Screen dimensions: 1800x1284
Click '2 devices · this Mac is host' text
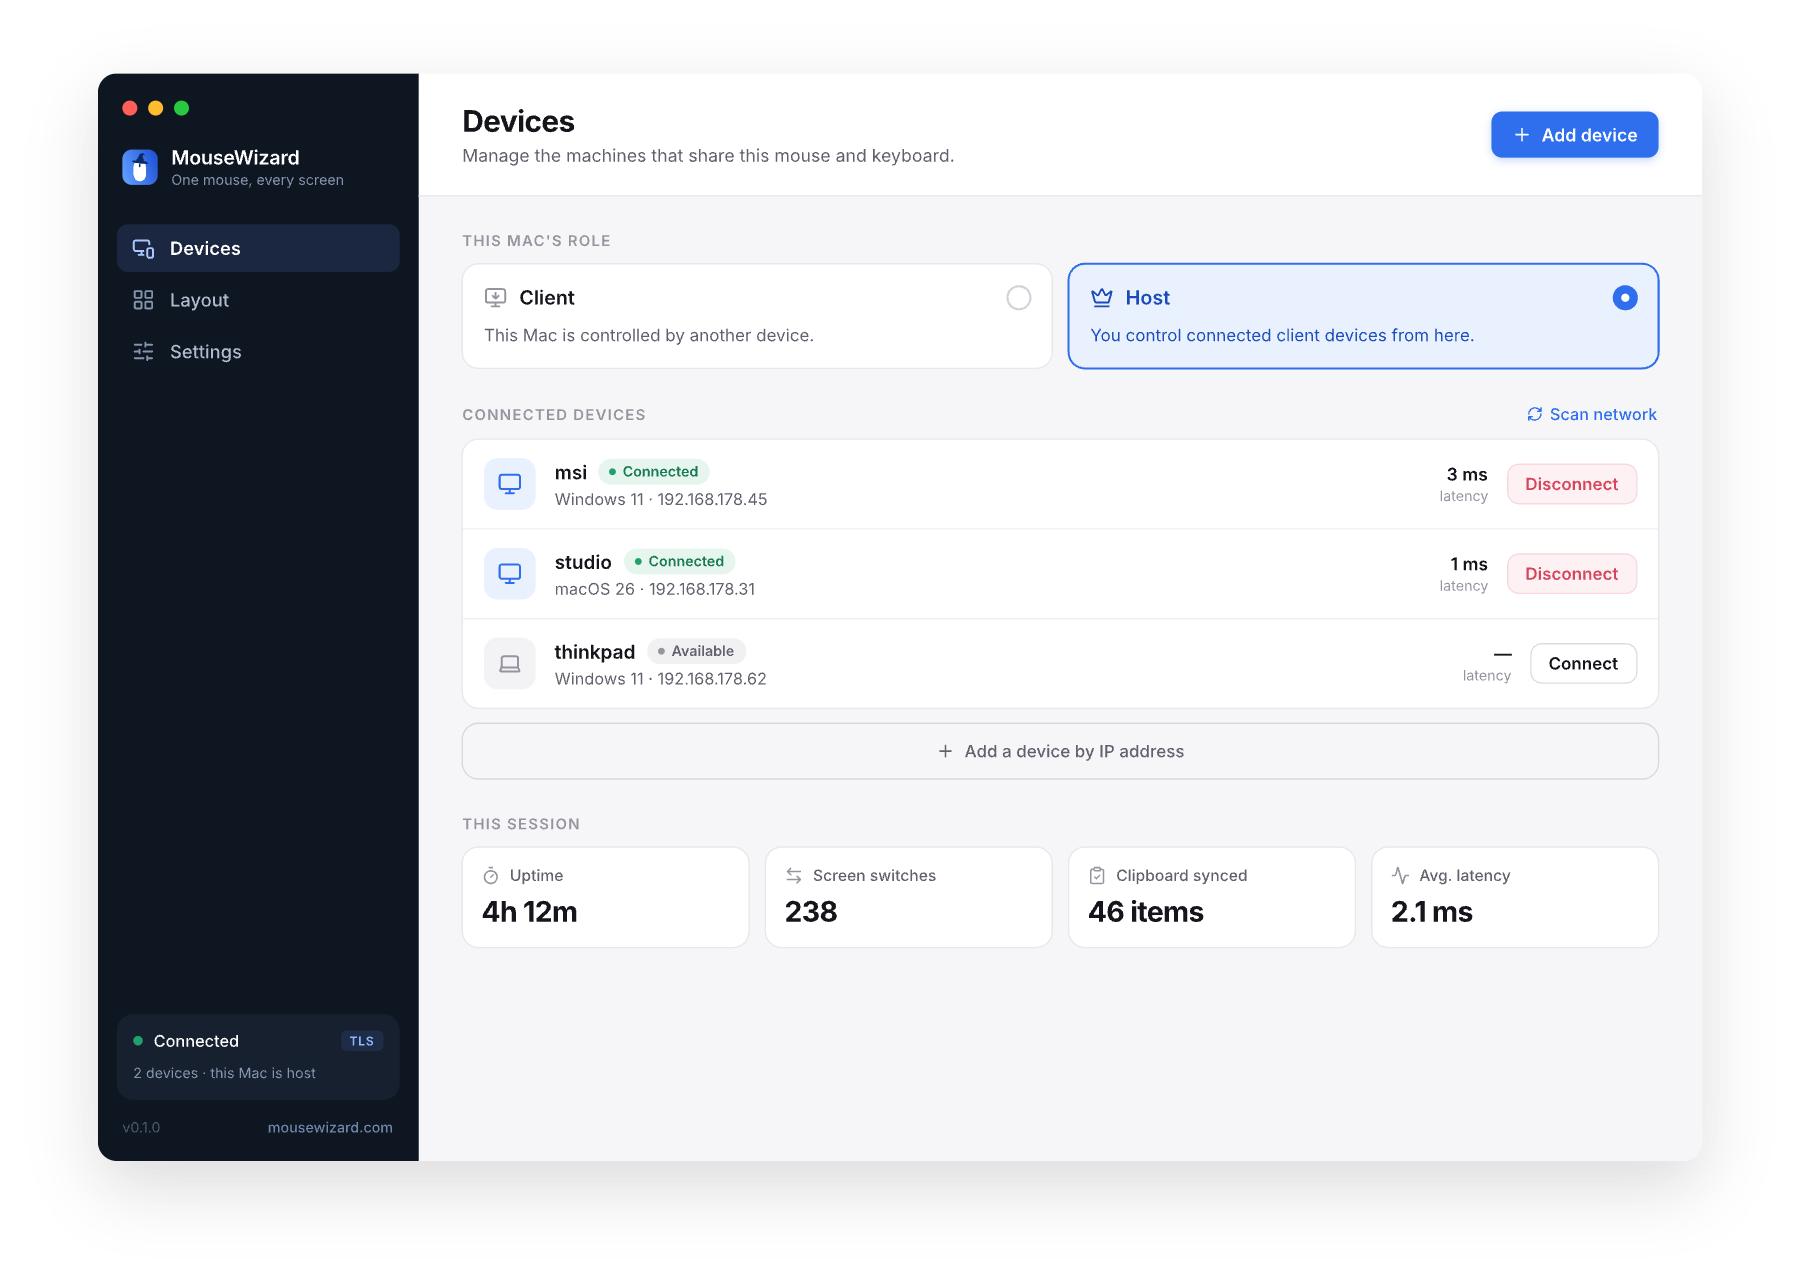(x=225, y=1073)
